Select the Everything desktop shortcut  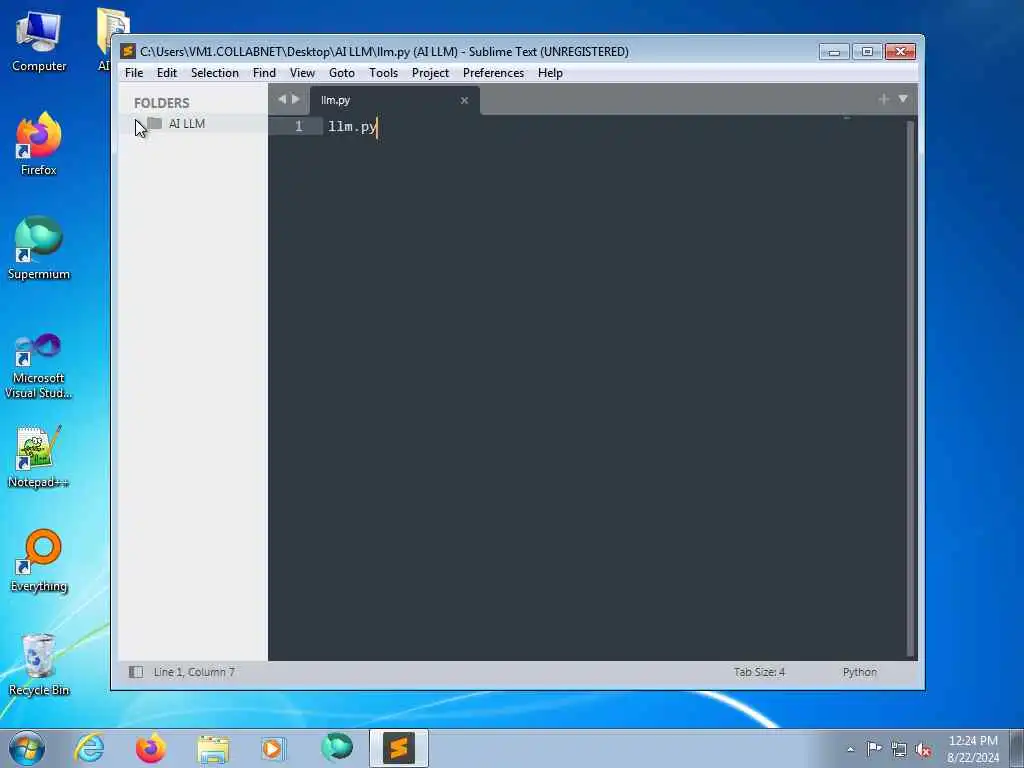pyautogui.click(x=39, y=560)
